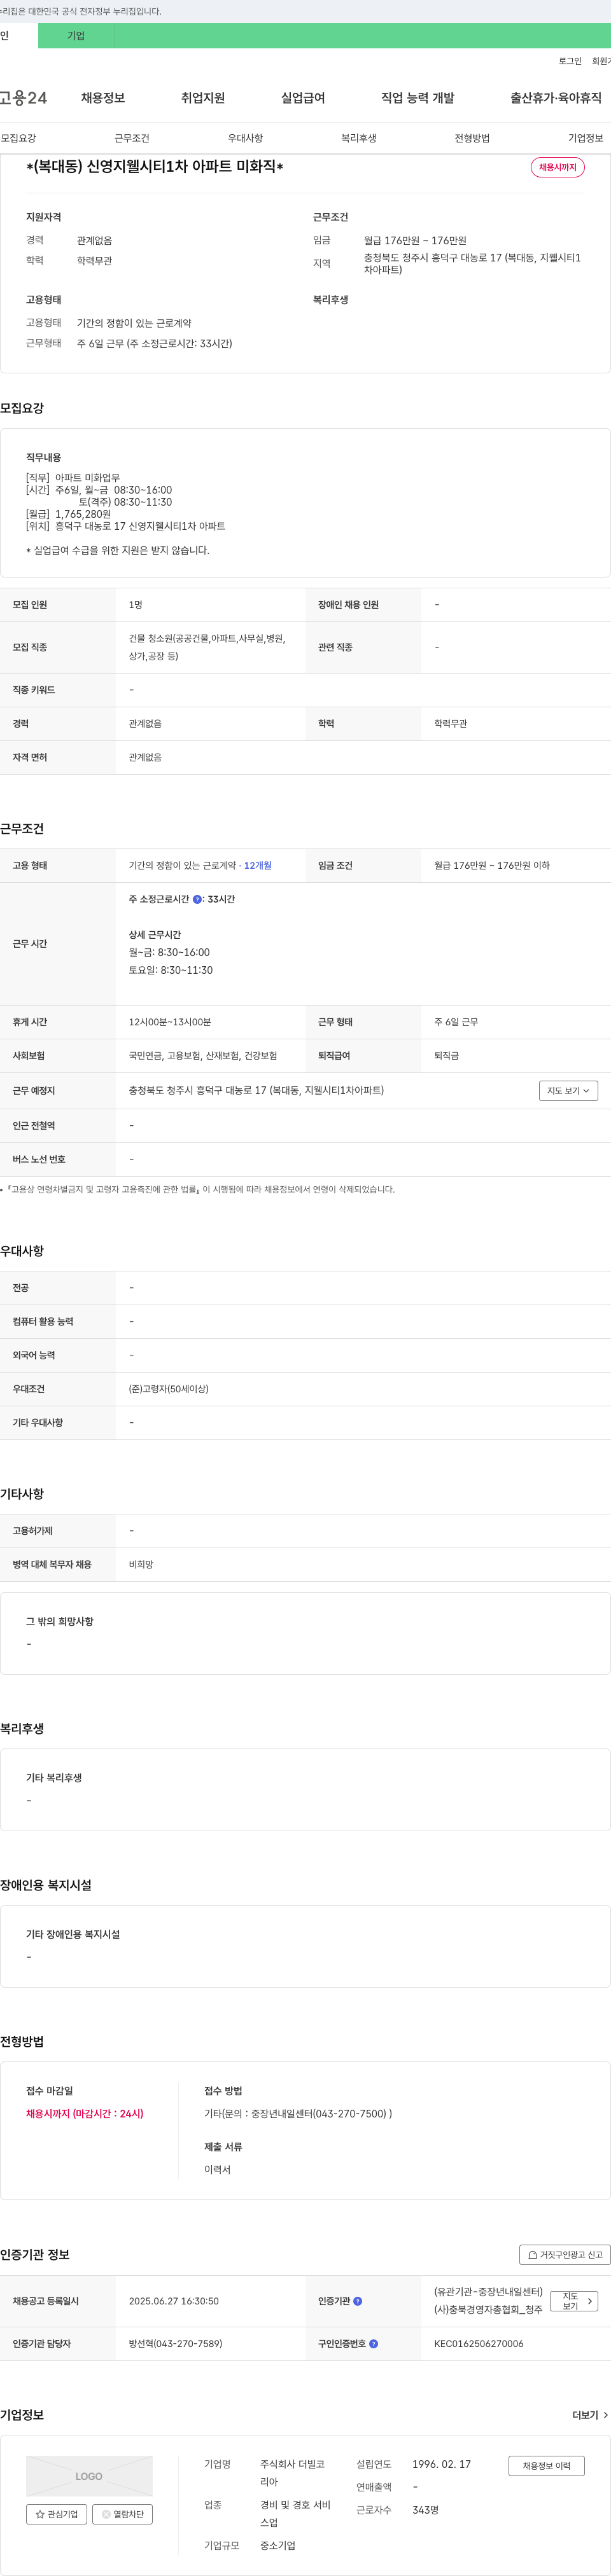Click the 채용시까지 badge
The height and width of the screenshot is (2576, 611).
tap(558, 167)
